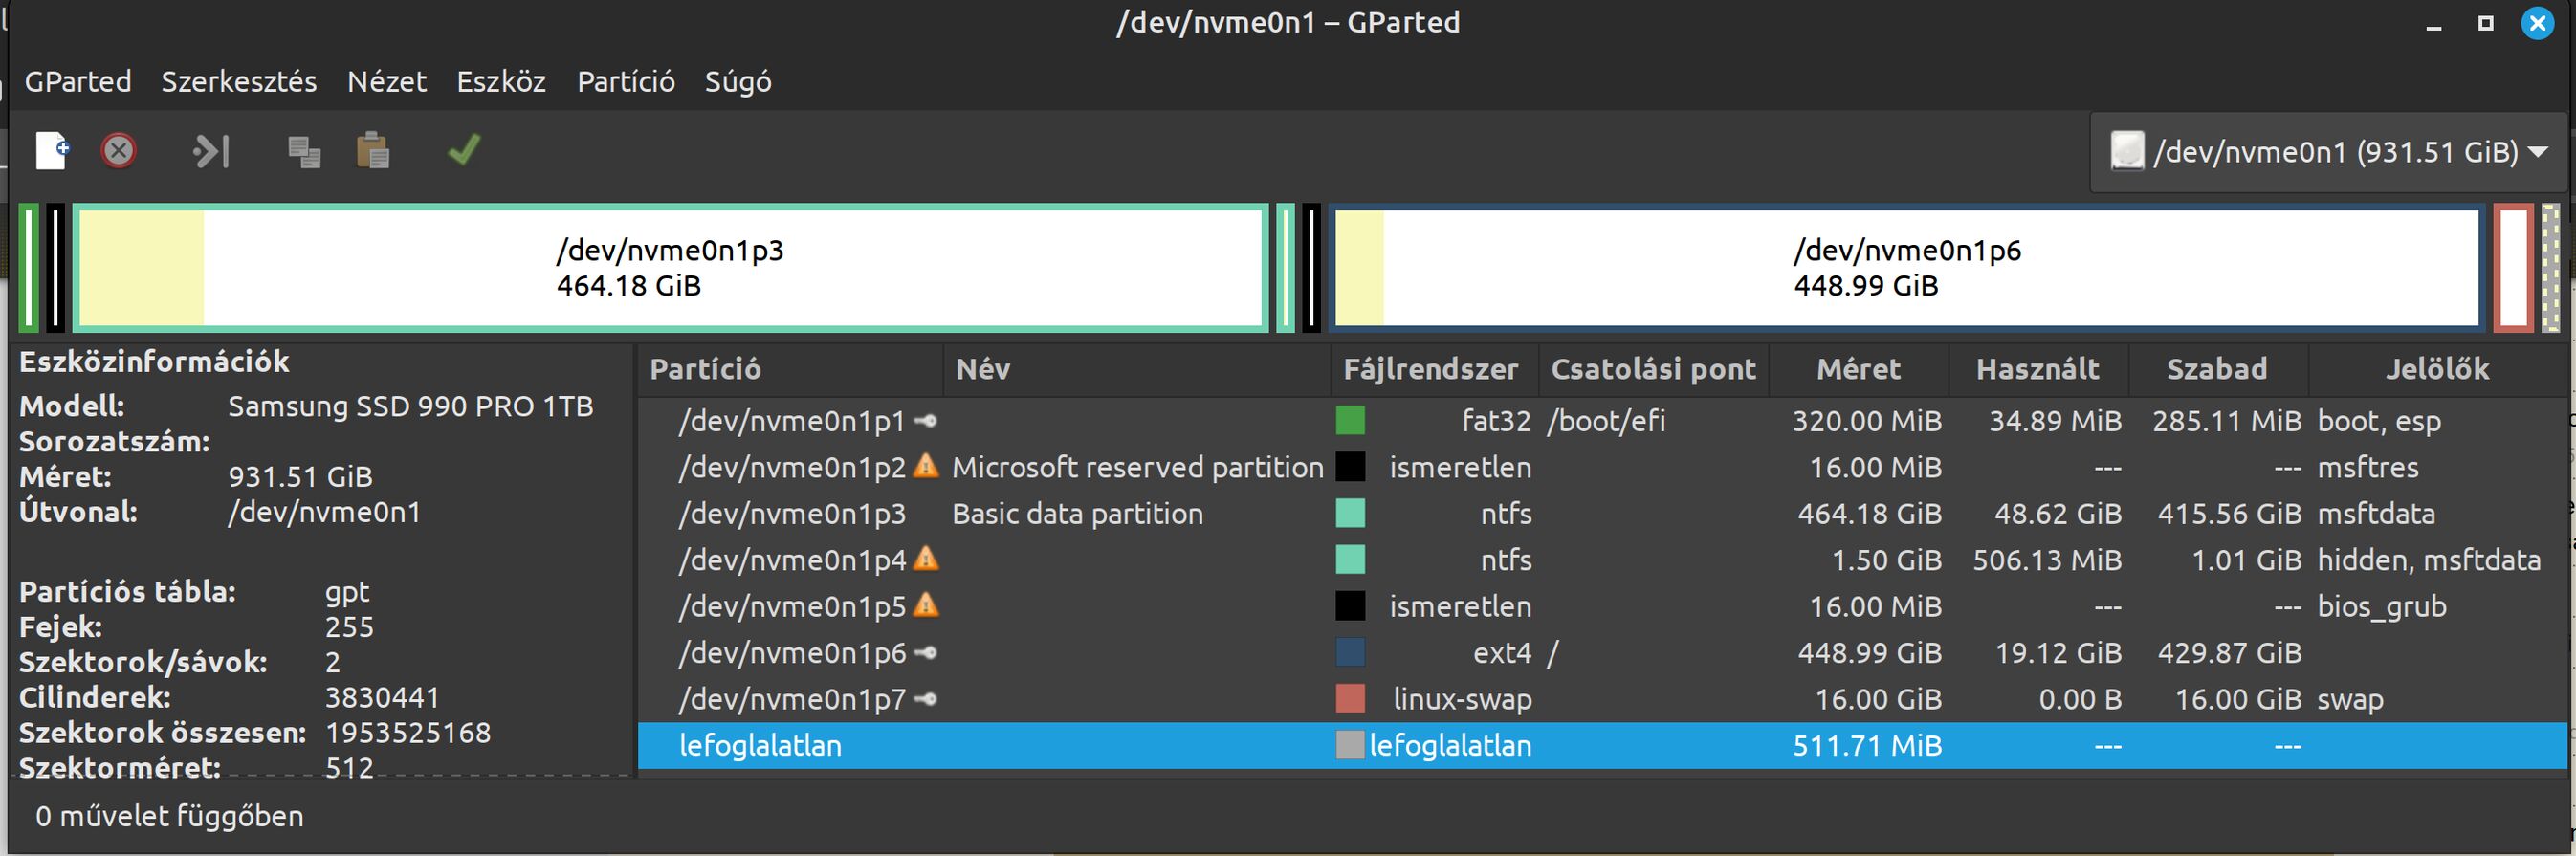Image resolution: width=2576 pixels, height=856 pixels.
Task: Click the 19.12 GiB used value
Action: click(x=2058, y=653)
